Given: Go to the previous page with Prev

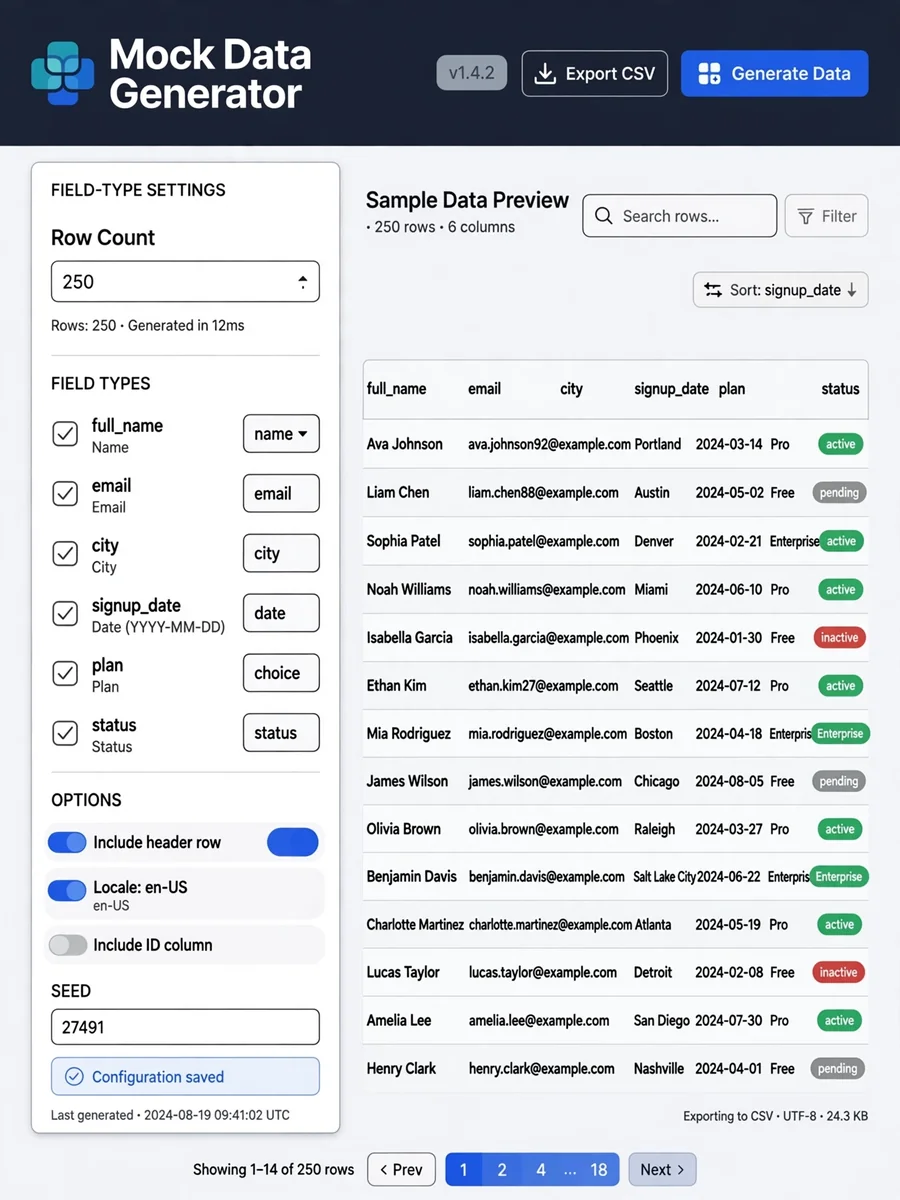Looking at the screenshot, I should [x=401, y=1169].
